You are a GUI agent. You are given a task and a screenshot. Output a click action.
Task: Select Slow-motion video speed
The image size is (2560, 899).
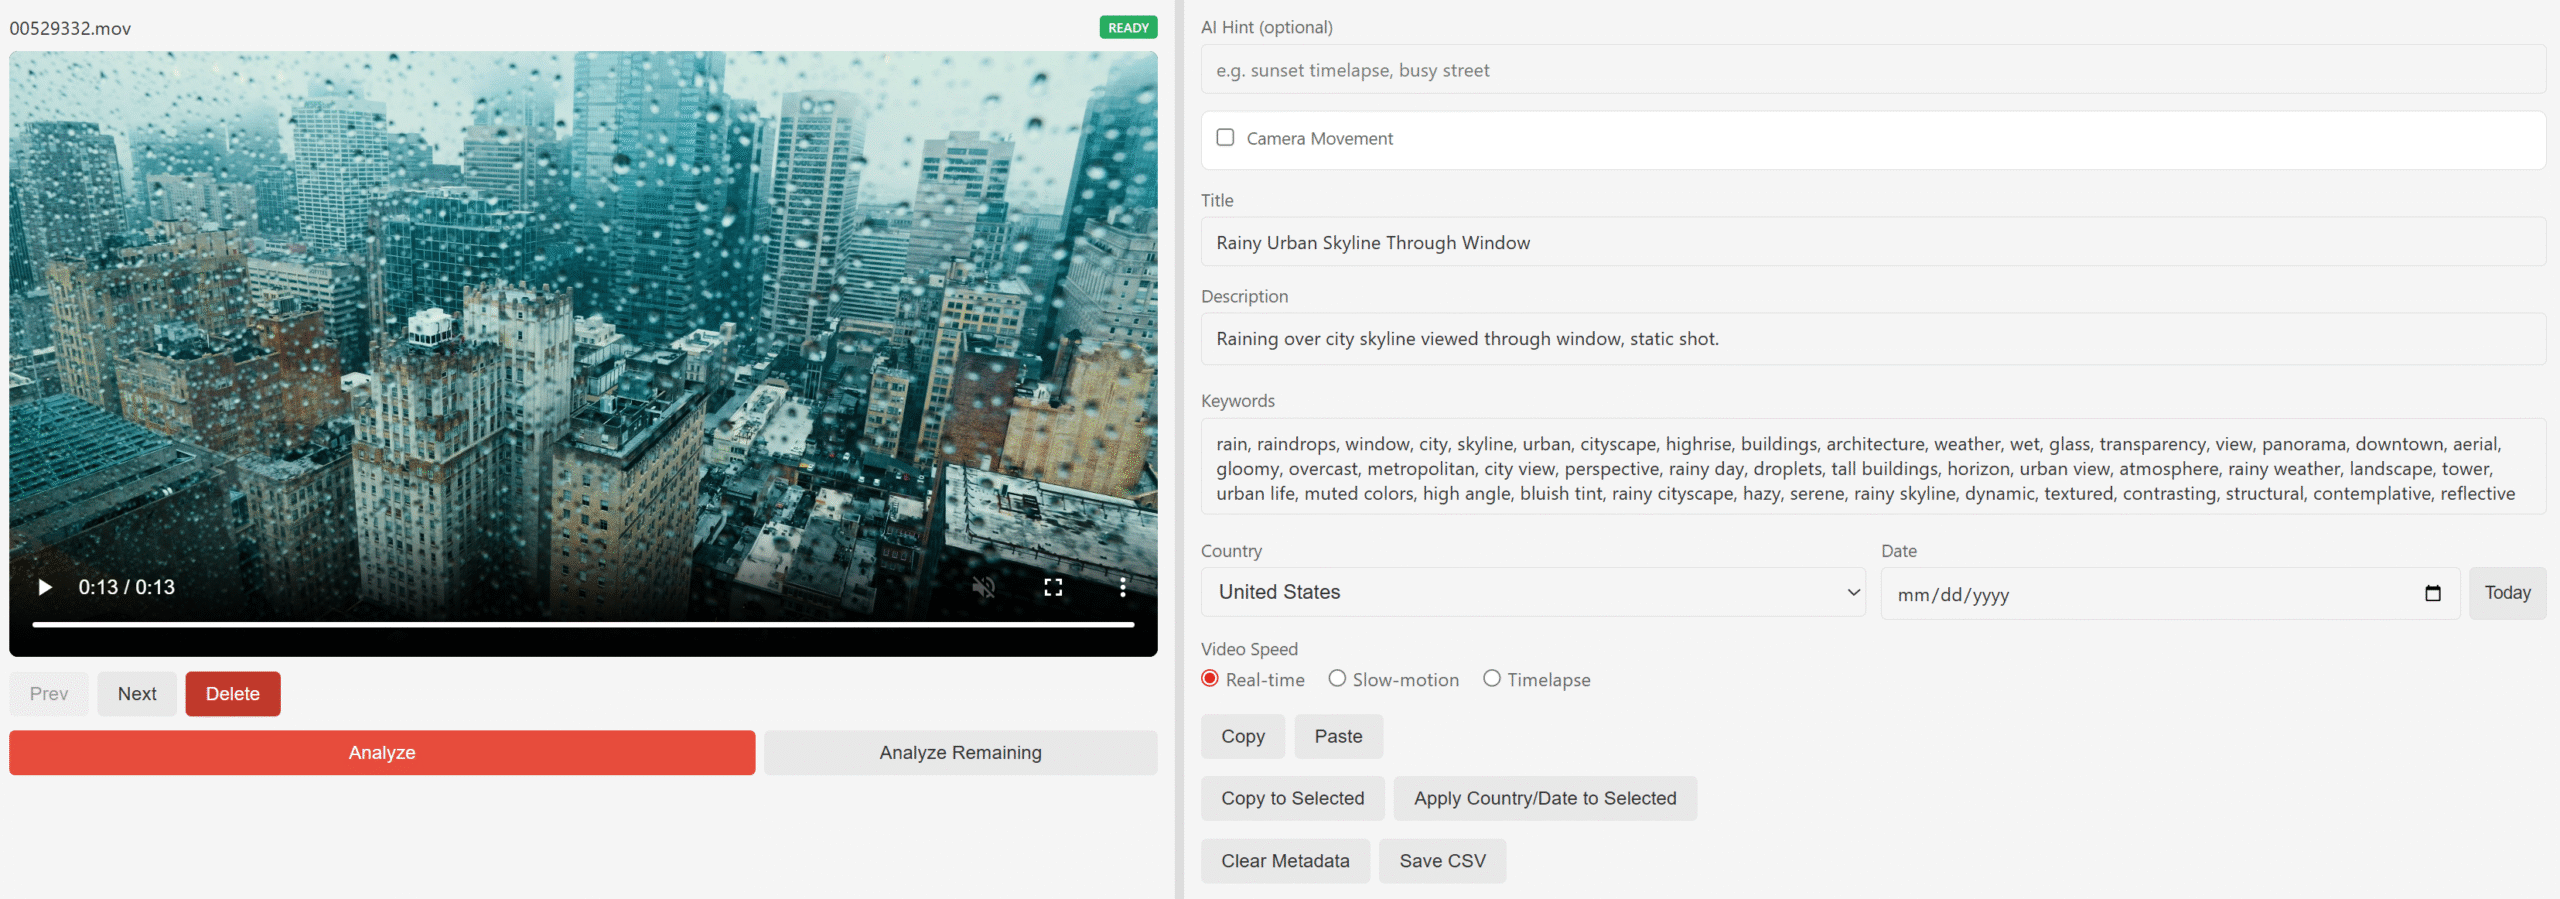tap(1337, 679)
